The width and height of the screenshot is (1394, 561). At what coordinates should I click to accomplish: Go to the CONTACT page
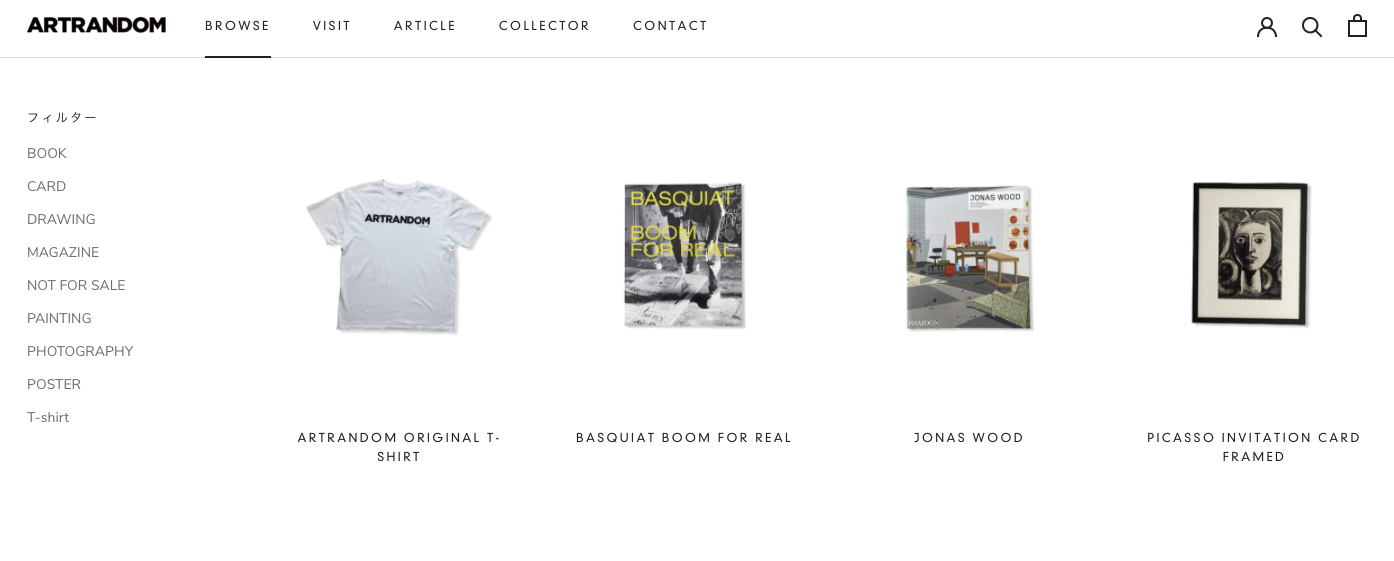[671, 26]
